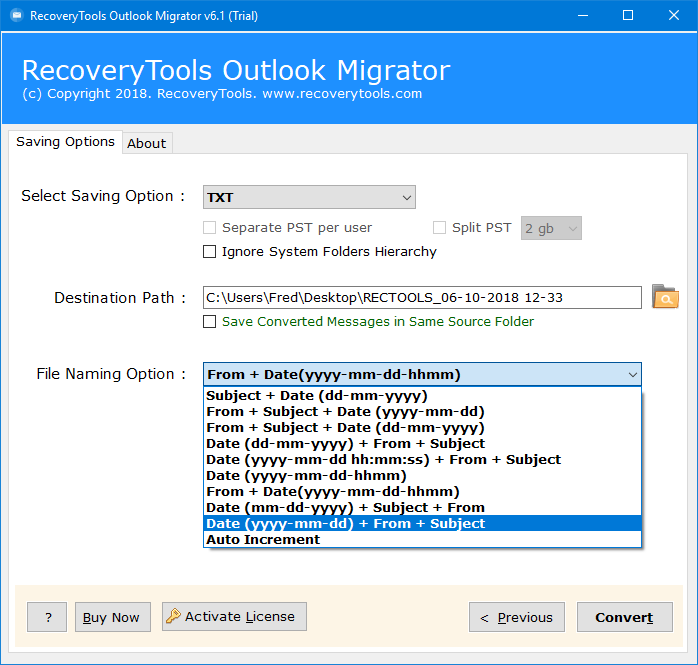Click the key icon on Activate License
698x665 pixels.
(173, 616)
